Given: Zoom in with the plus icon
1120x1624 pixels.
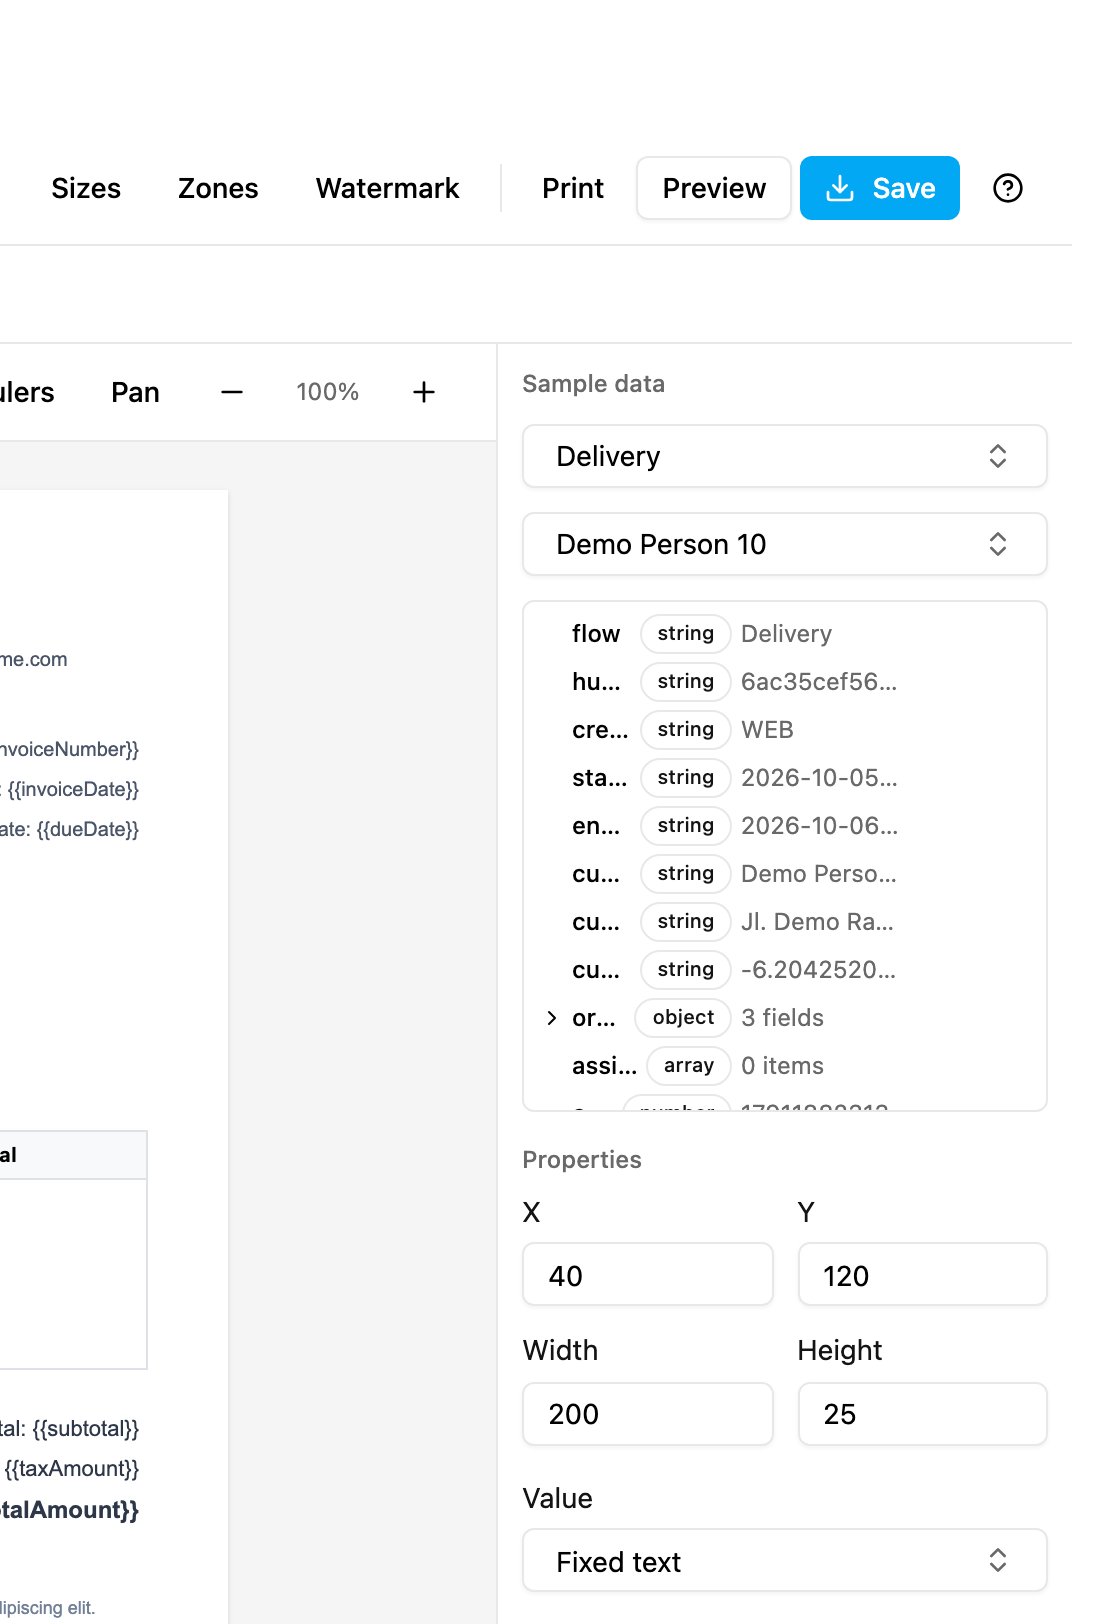Looking at the screenshot, I should pos(424,392).
